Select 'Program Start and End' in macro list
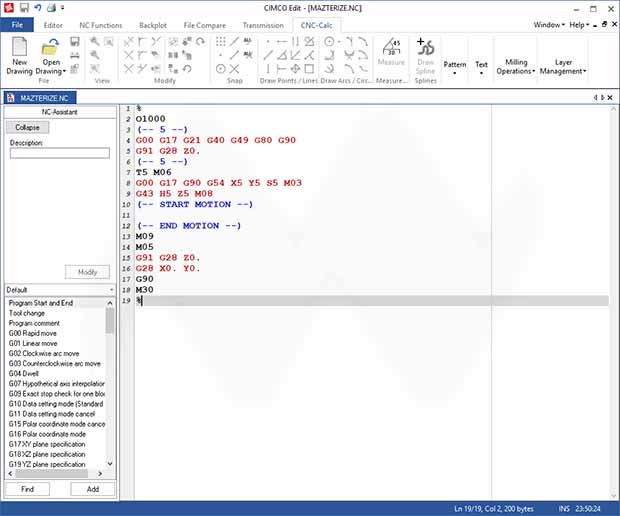 [55, 303]
